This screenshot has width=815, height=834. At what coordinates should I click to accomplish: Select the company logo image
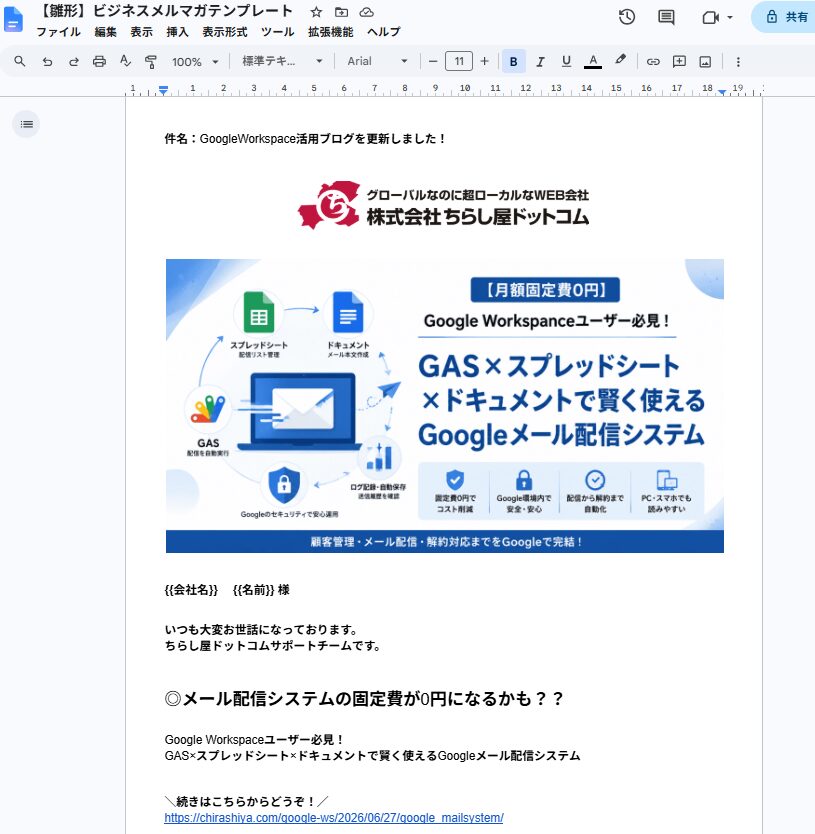(444, 205)
